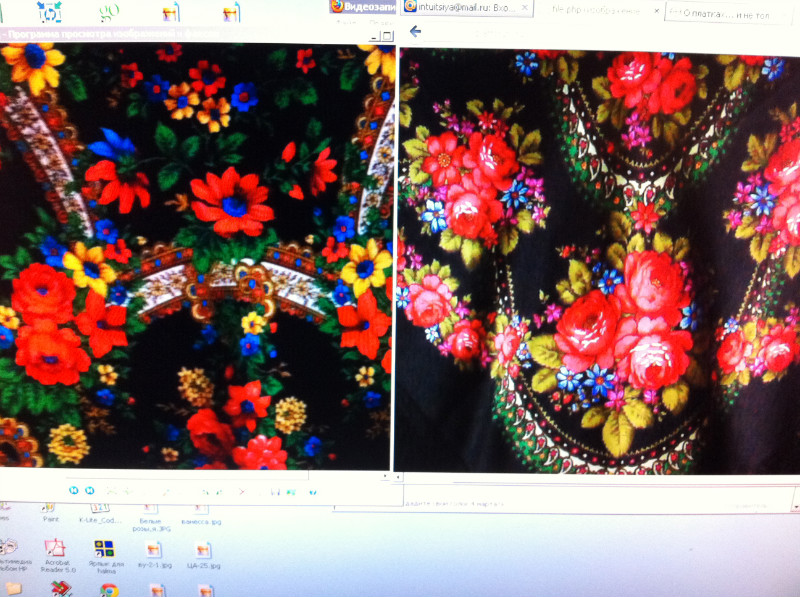Switch to the file.php изображение tab
Image resolution: width=800 pixels, height=597 pixels.
[x=605, y=9]
